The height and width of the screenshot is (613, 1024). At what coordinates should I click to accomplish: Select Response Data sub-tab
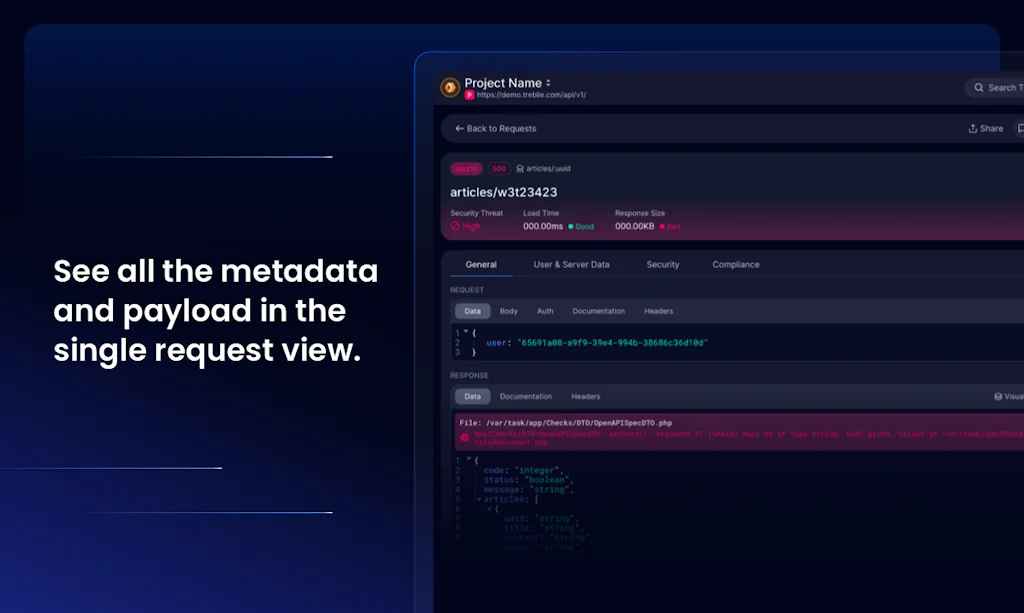point(472,396)
